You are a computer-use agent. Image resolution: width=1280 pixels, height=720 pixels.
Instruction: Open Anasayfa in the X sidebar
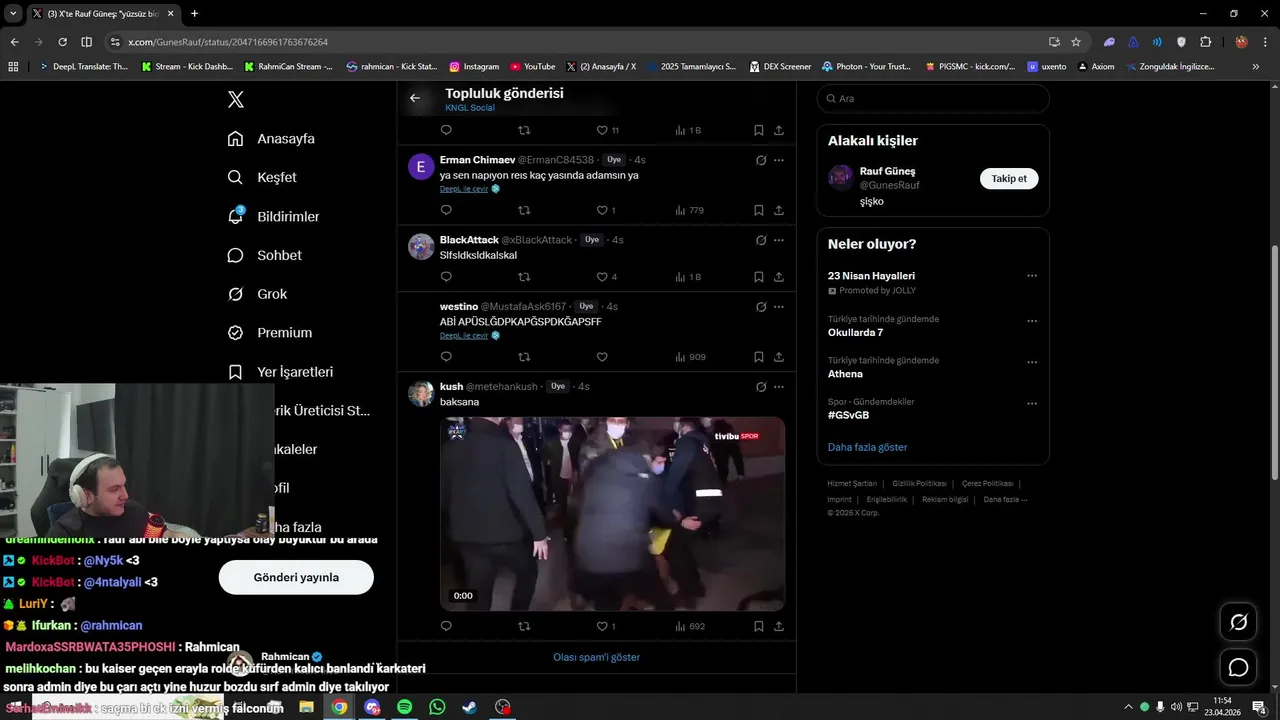pos(272,139)
